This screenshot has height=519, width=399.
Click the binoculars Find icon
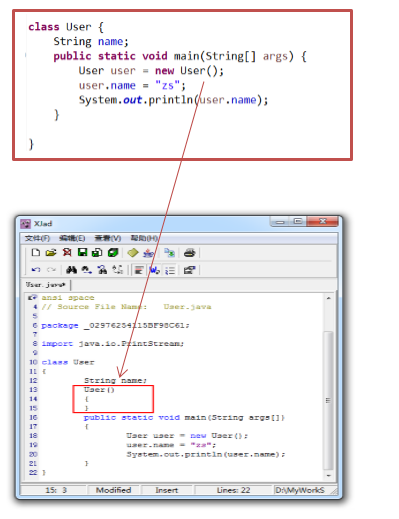click(x=71, y=270)
